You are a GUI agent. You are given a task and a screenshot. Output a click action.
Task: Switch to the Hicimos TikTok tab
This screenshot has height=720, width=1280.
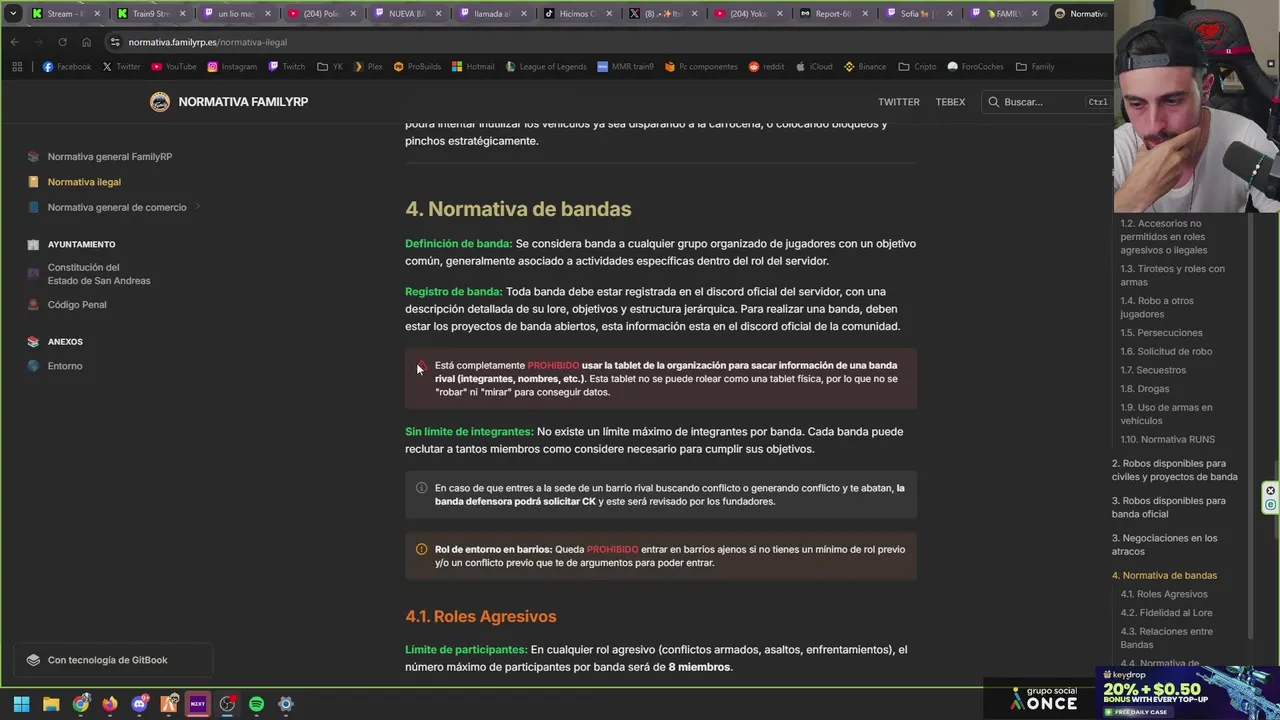(577, 13)
